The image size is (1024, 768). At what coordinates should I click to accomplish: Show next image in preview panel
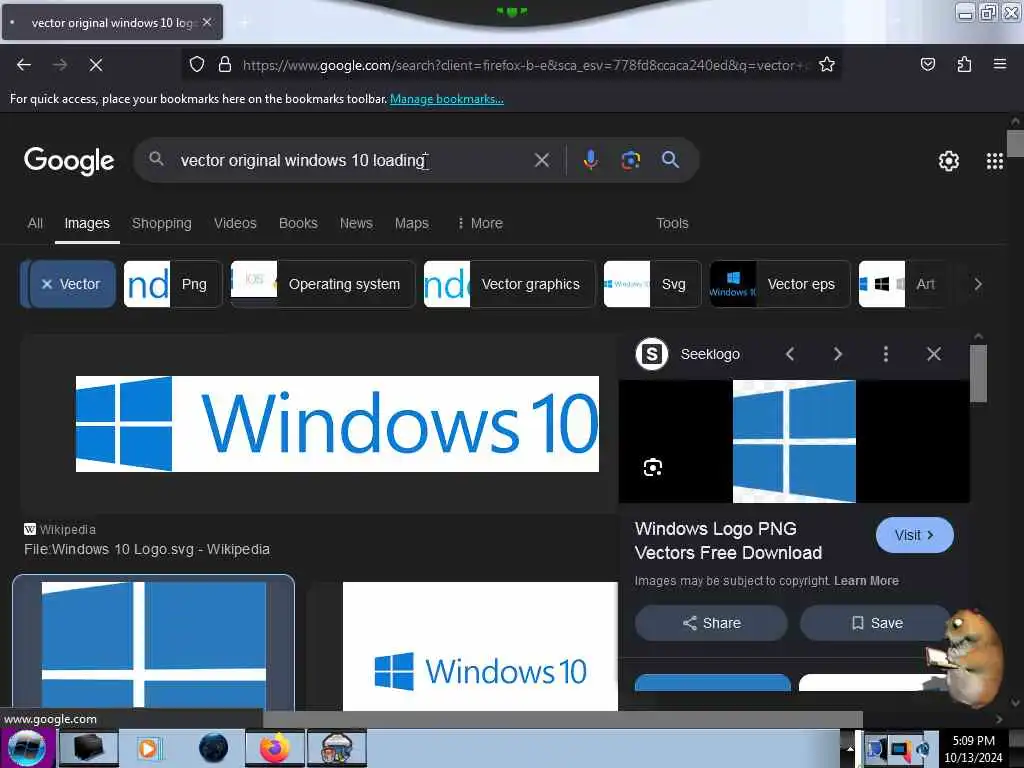point(838,354)
